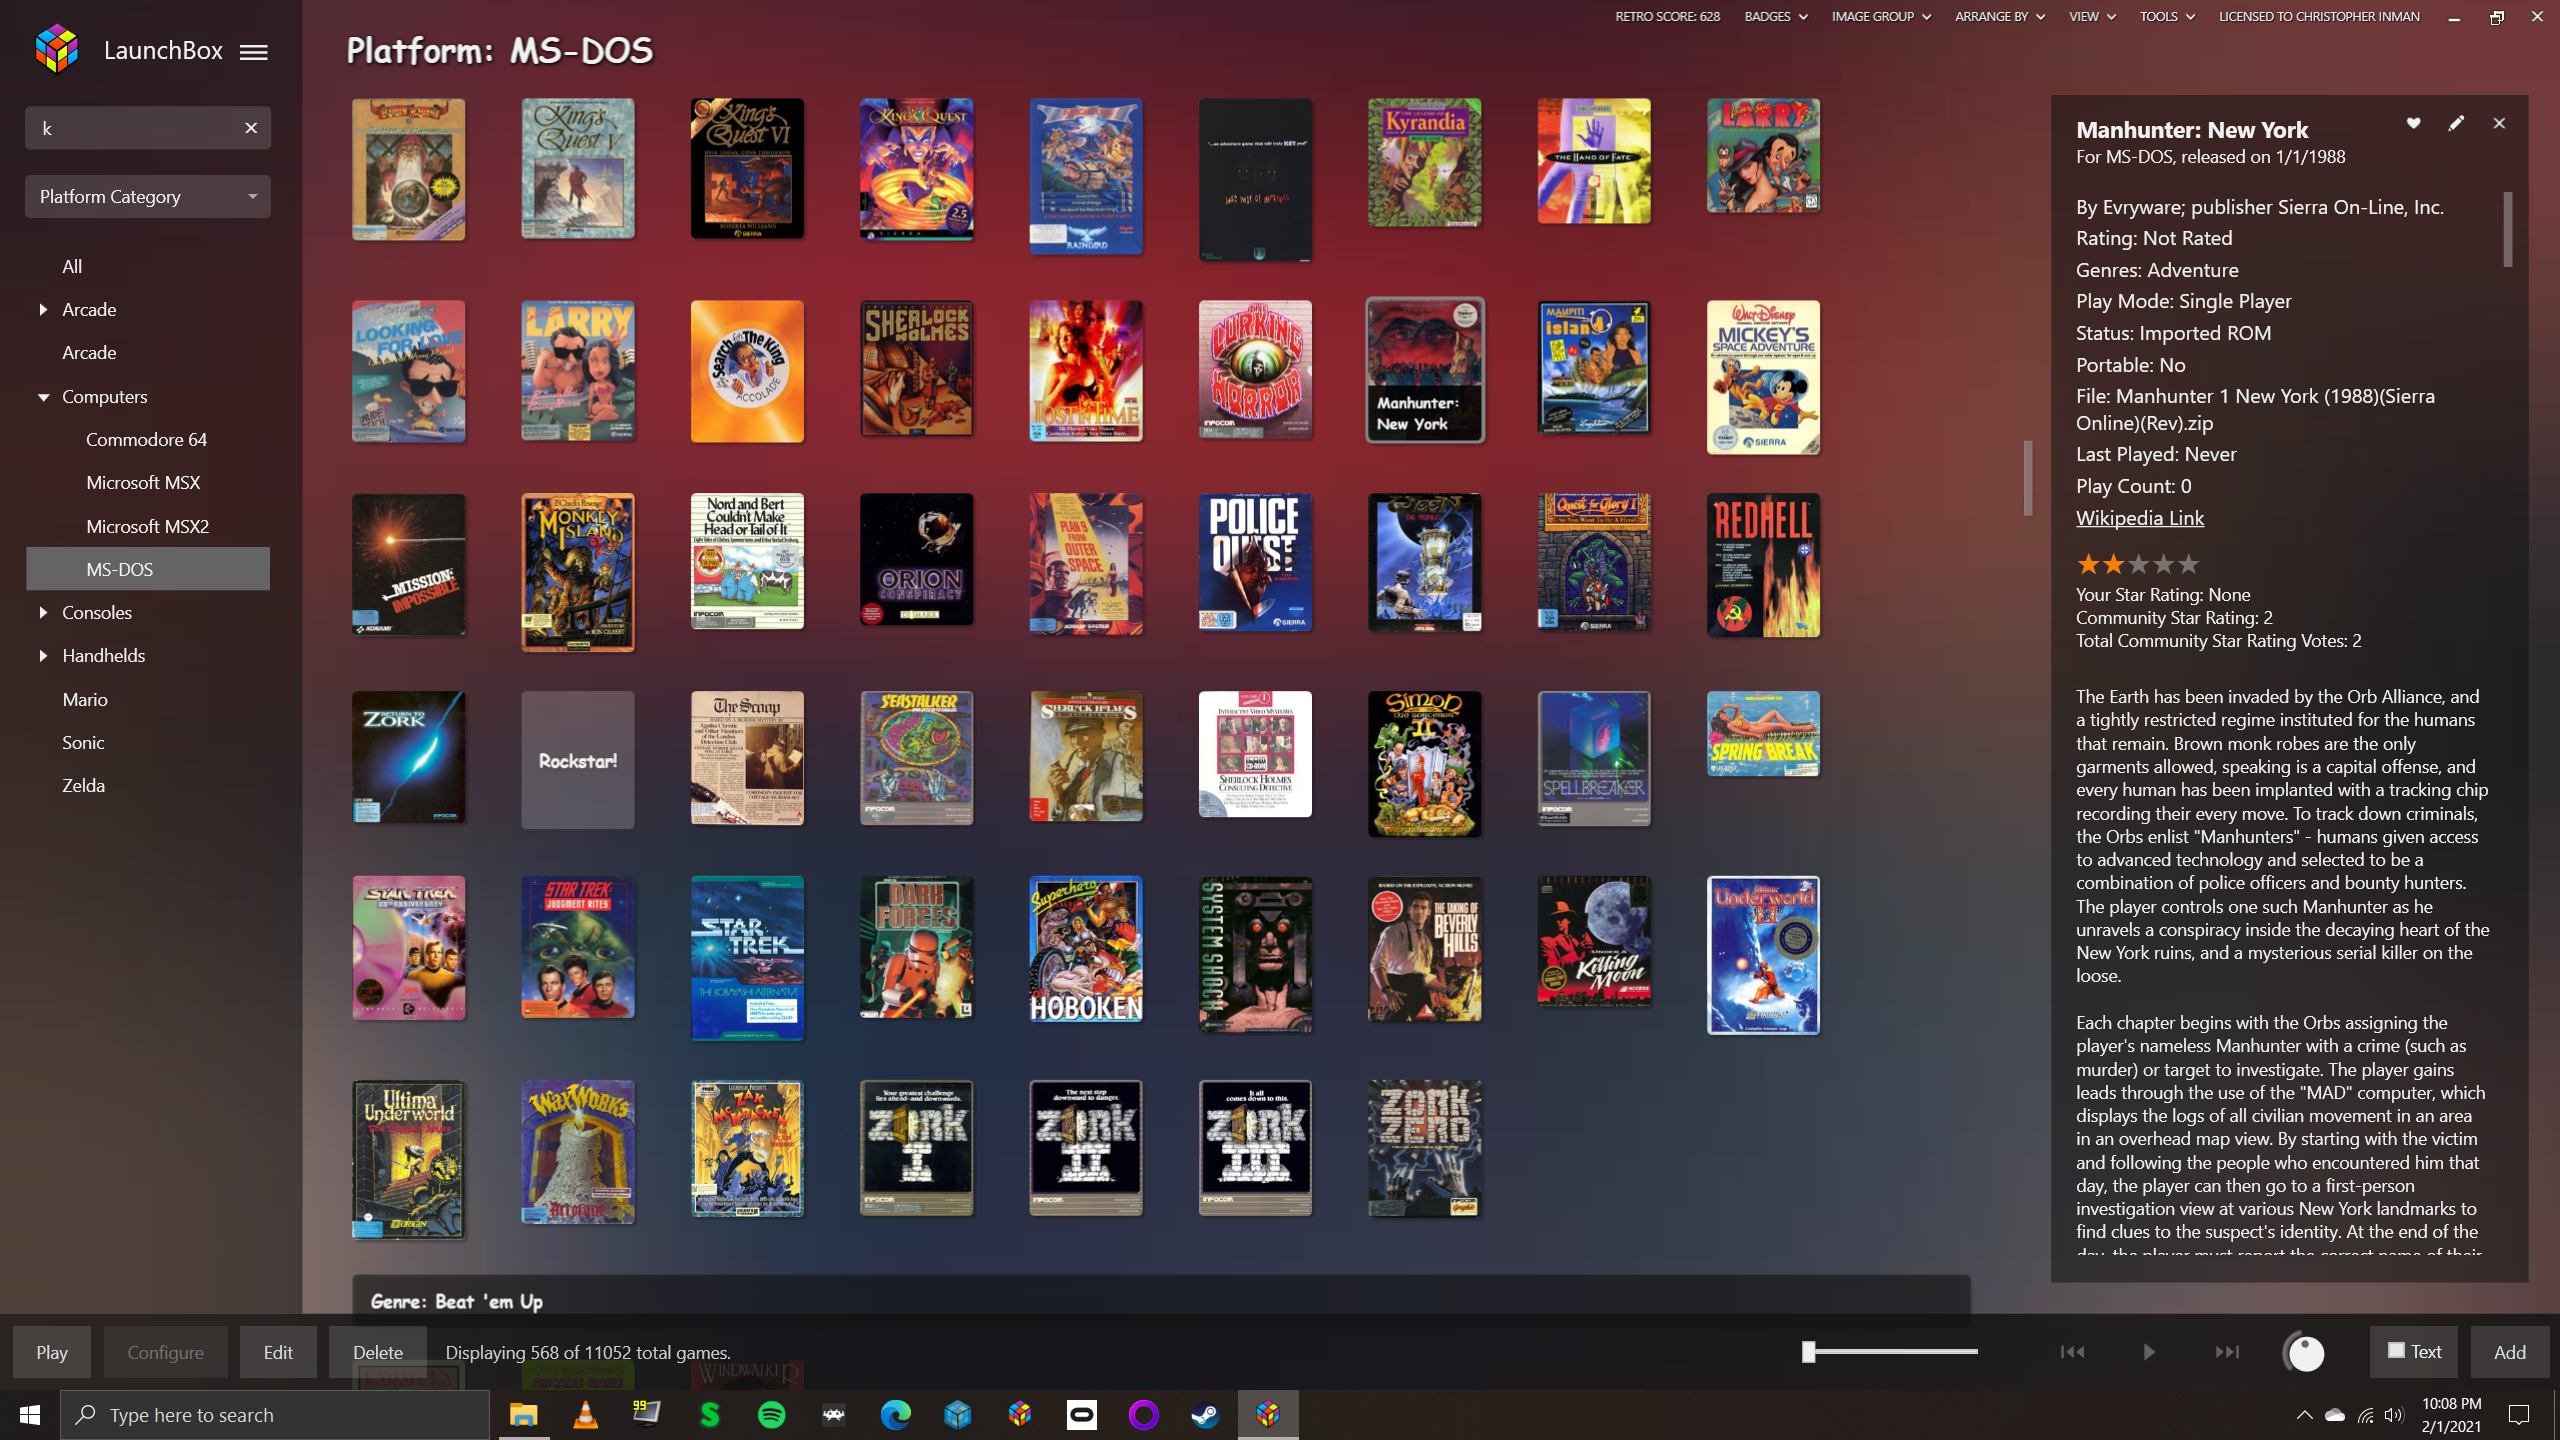Select the Hoboken game cover

[1086, 949]
